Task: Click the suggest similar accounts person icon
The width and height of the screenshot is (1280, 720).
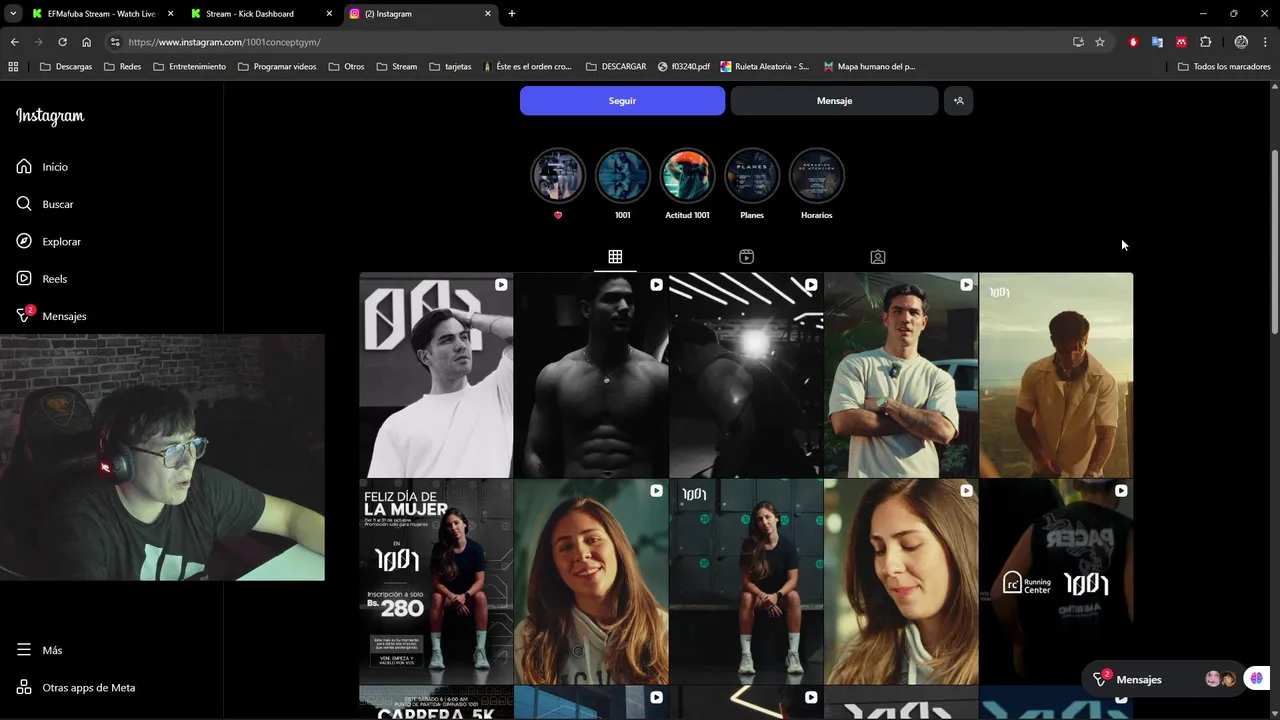Action: coord(958,101)
